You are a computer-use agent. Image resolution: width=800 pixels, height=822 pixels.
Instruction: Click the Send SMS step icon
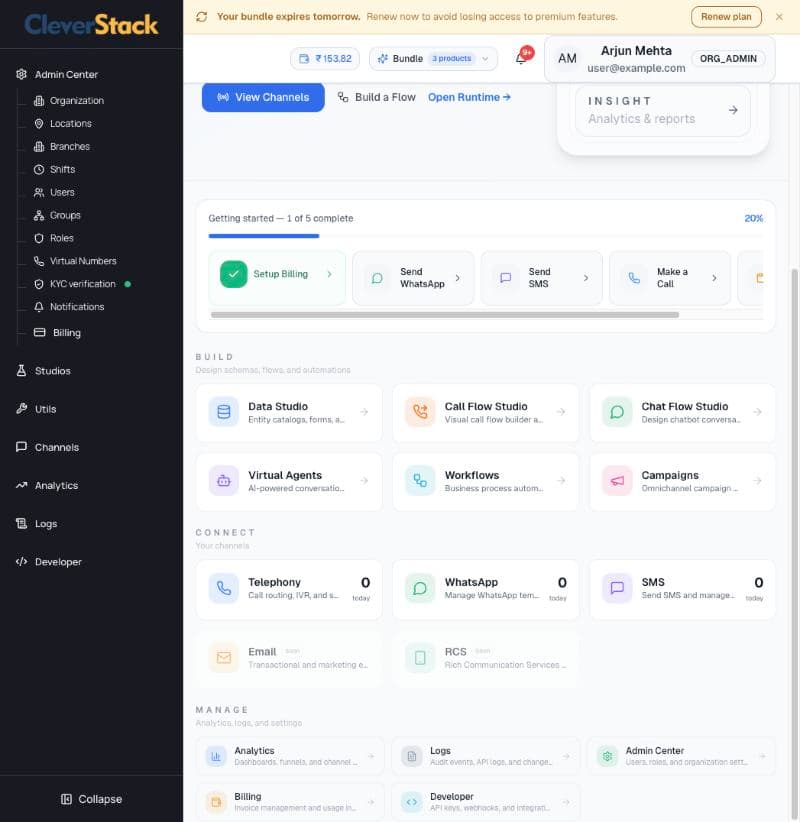tap(505, 278)
